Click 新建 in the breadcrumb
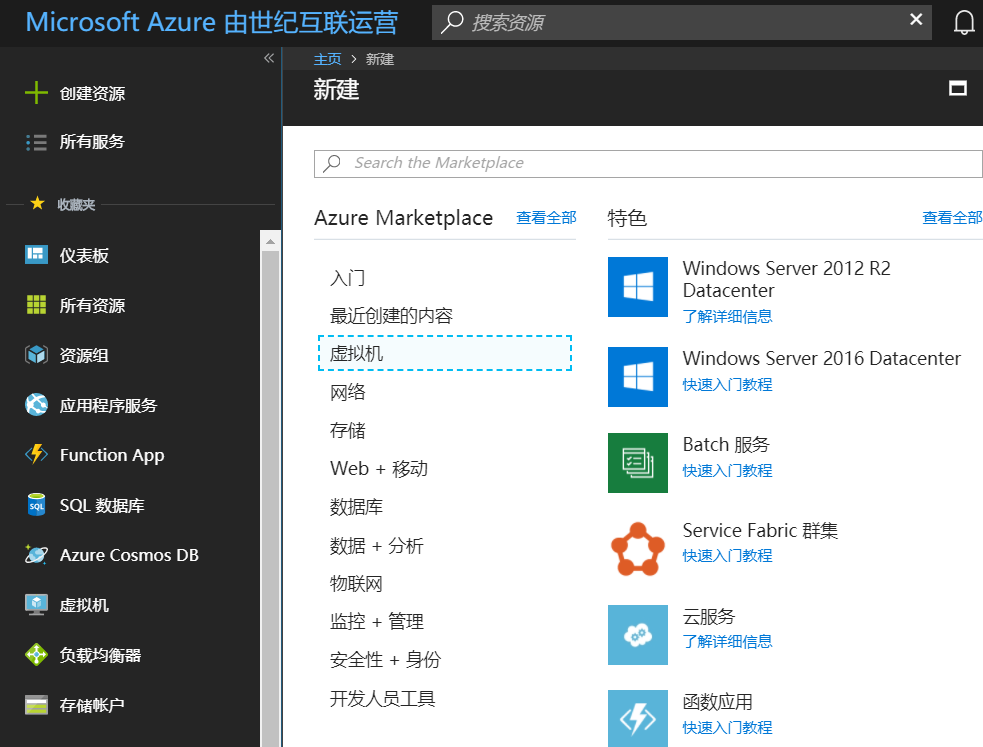 (380, 59)
